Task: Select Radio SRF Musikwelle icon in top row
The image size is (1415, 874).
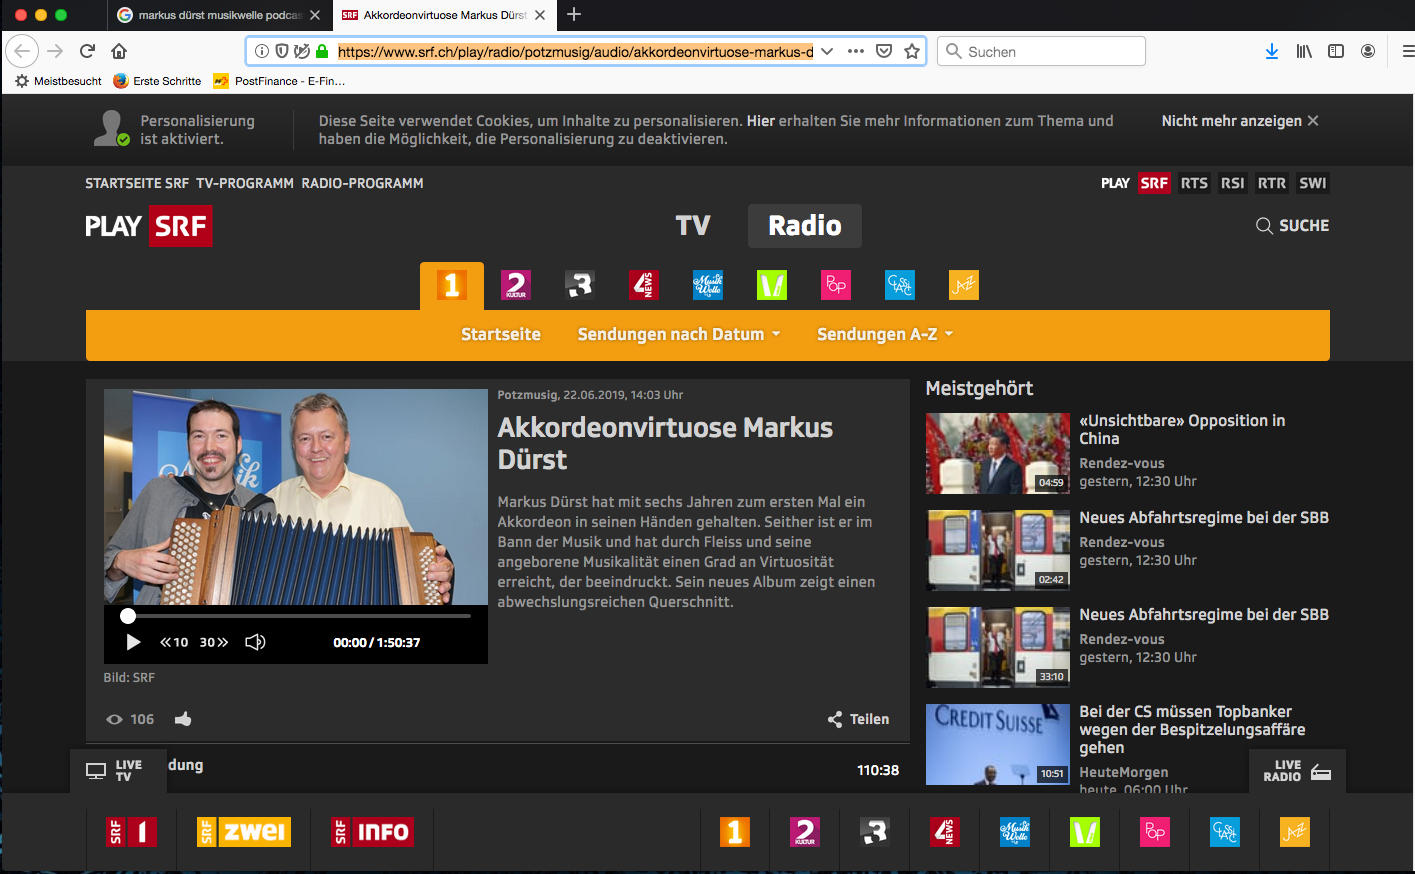Action: [708, 286]
